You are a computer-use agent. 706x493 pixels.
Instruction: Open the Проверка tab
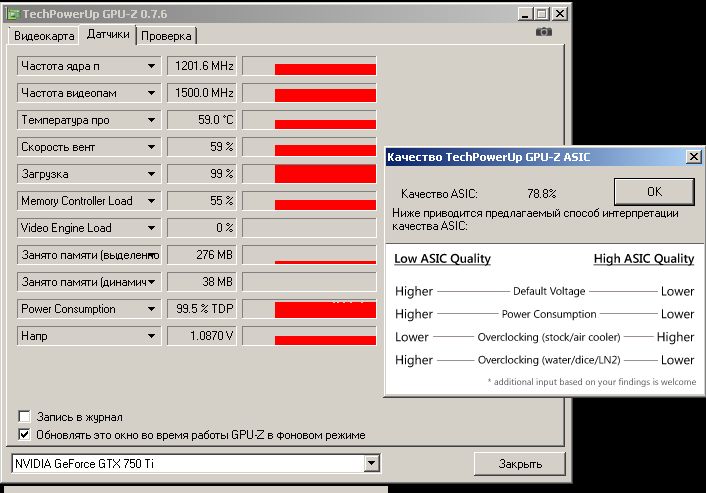(x=166, y=36)
